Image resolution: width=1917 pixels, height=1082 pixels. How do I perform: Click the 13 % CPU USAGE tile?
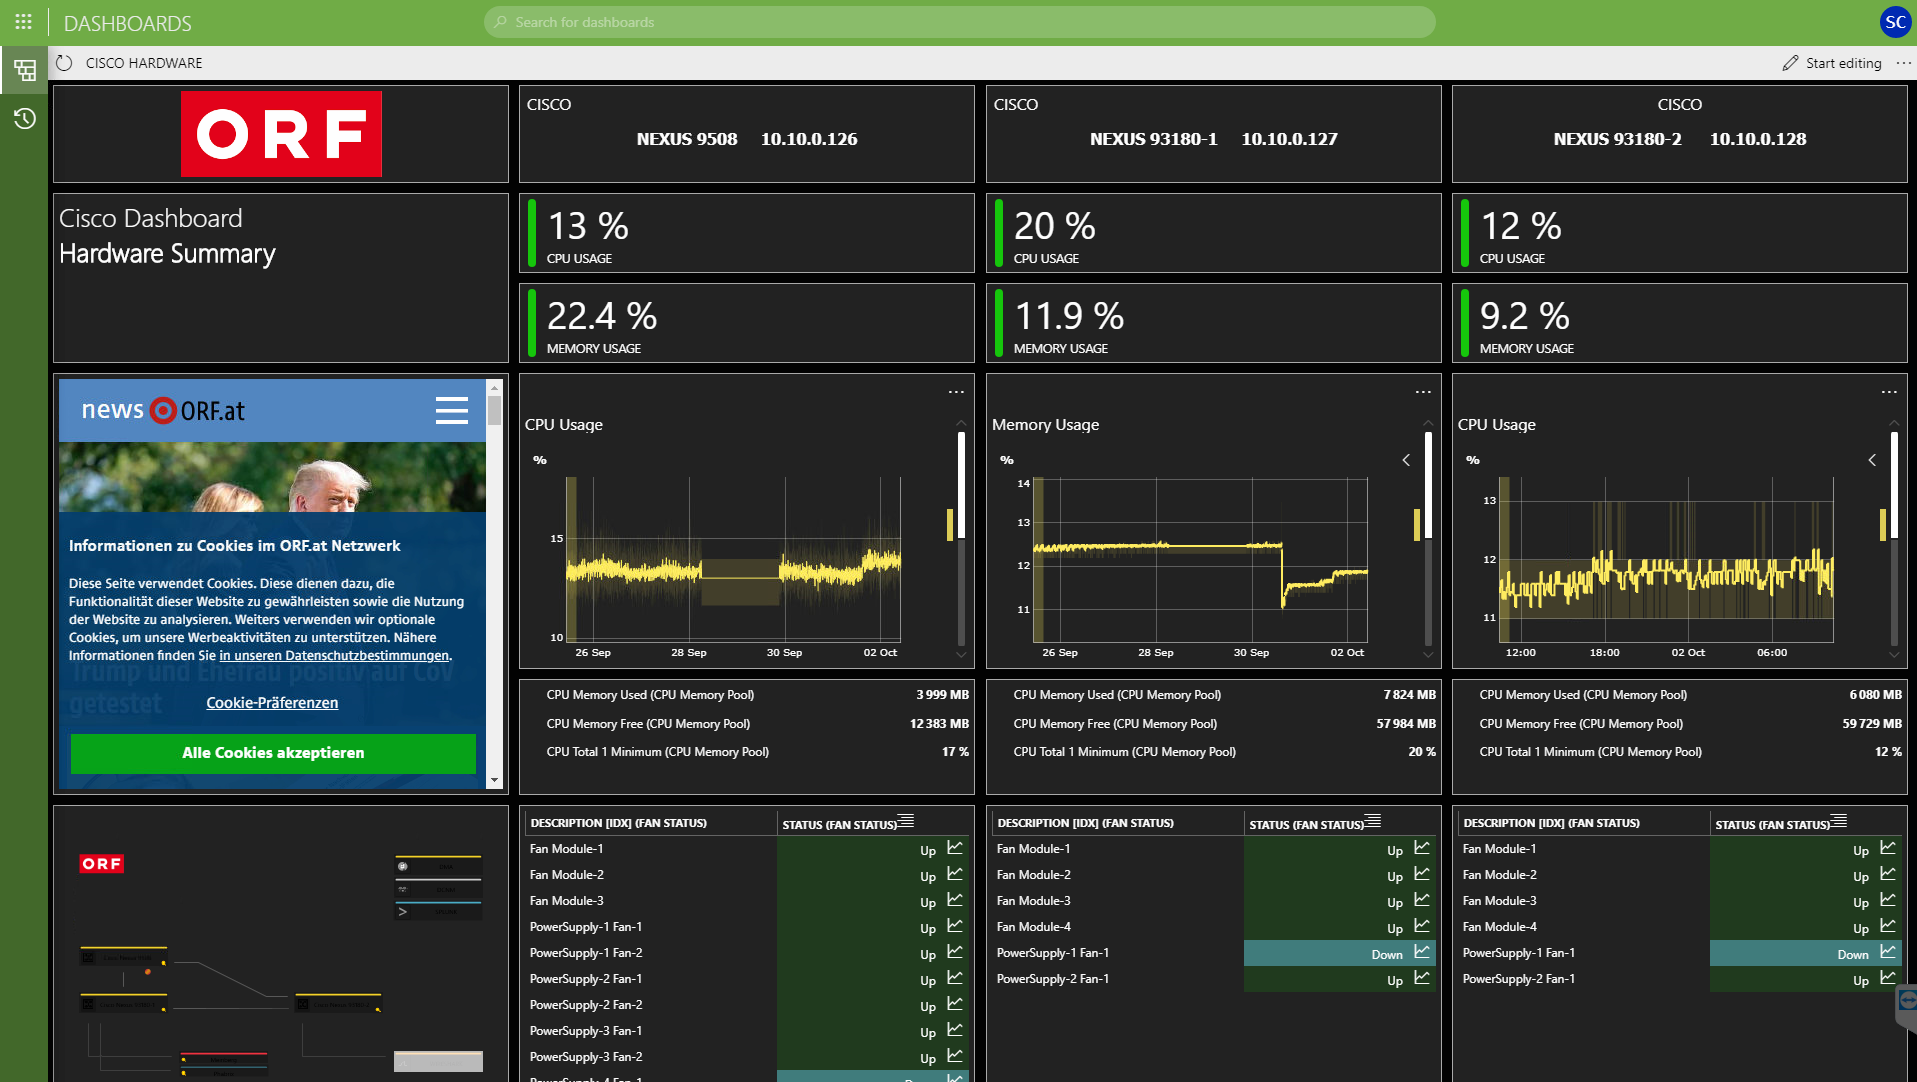746,233
